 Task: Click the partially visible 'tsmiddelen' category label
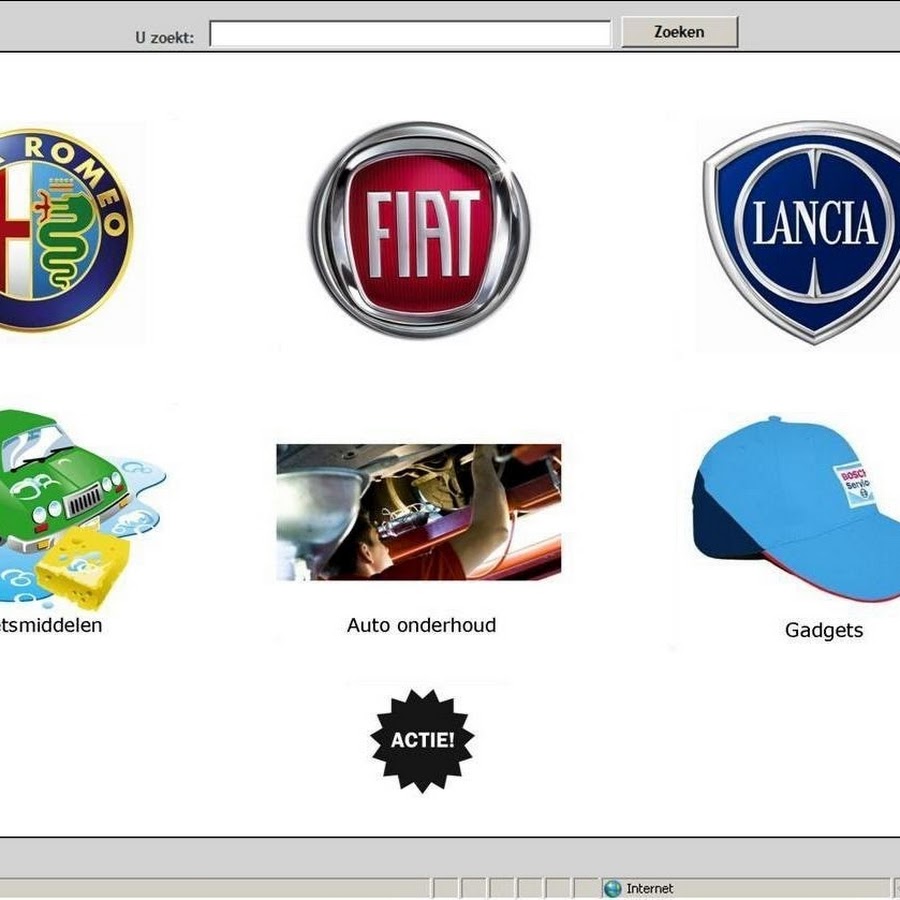[x=52, y=625]
